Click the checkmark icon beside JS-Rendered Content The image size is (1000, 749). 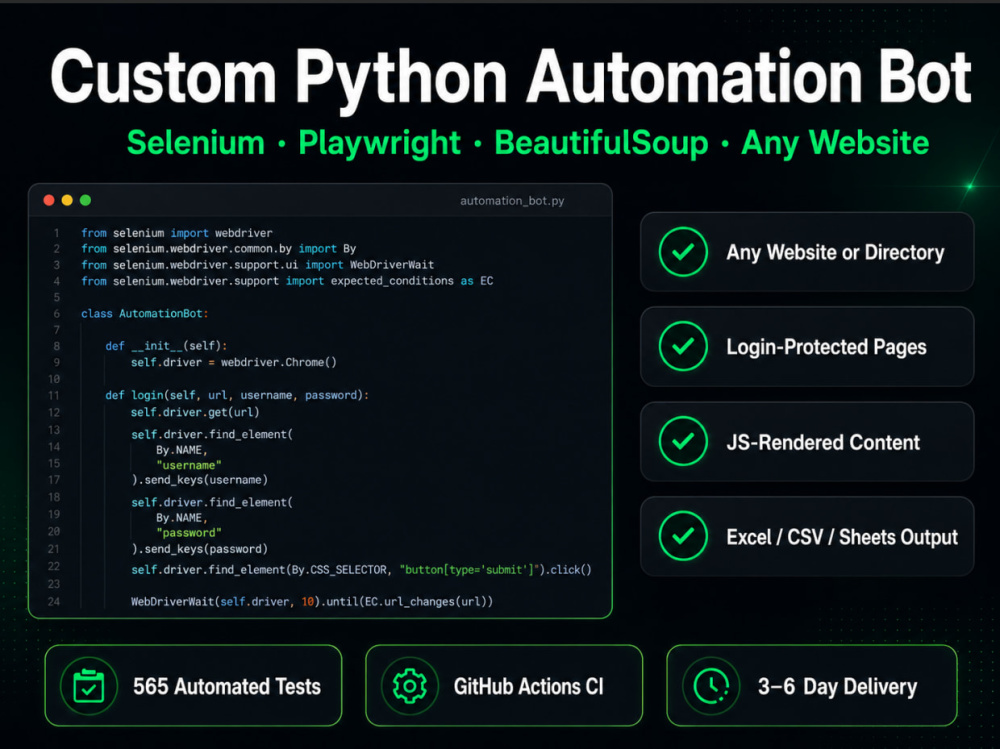pos(683,441)
